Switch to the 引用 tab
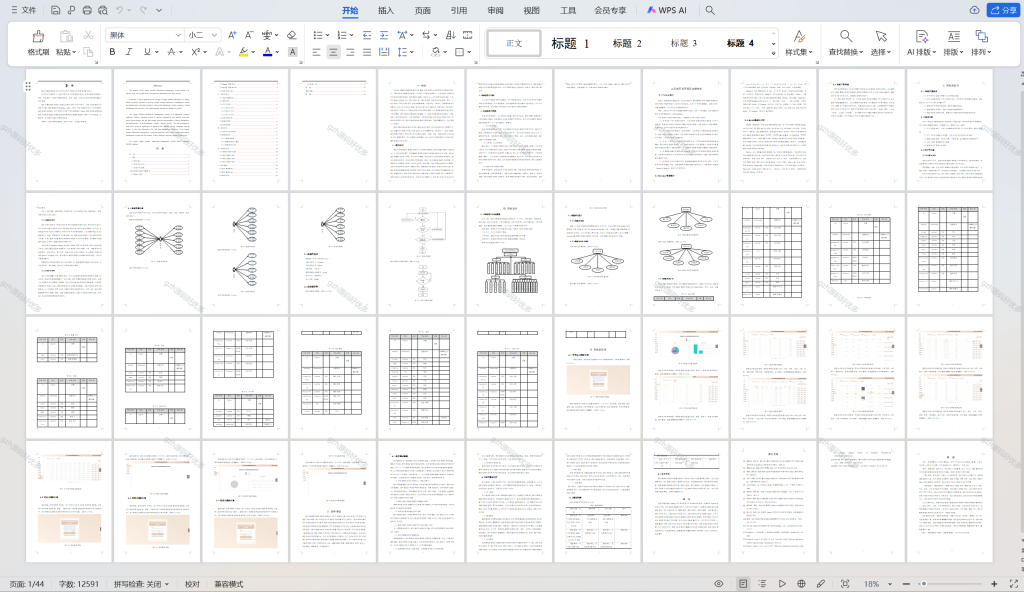This screenshot has height=592, width=1024. (458, 10)
